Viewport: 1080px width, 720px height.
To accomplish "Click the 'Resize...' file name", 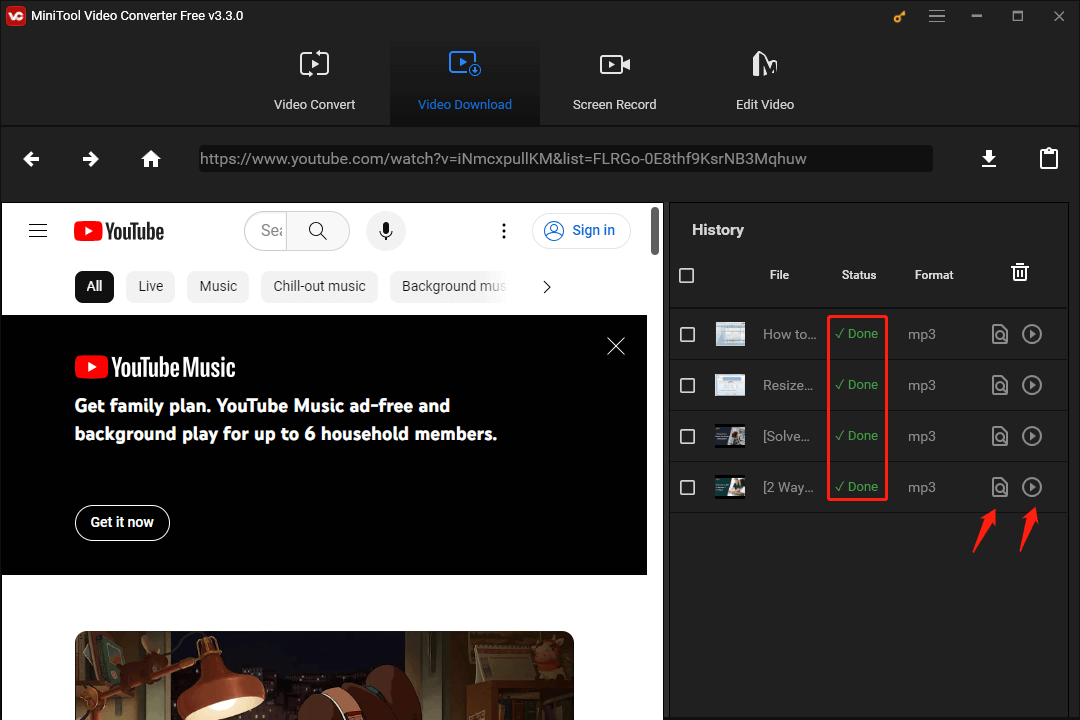I will (788, 385).
